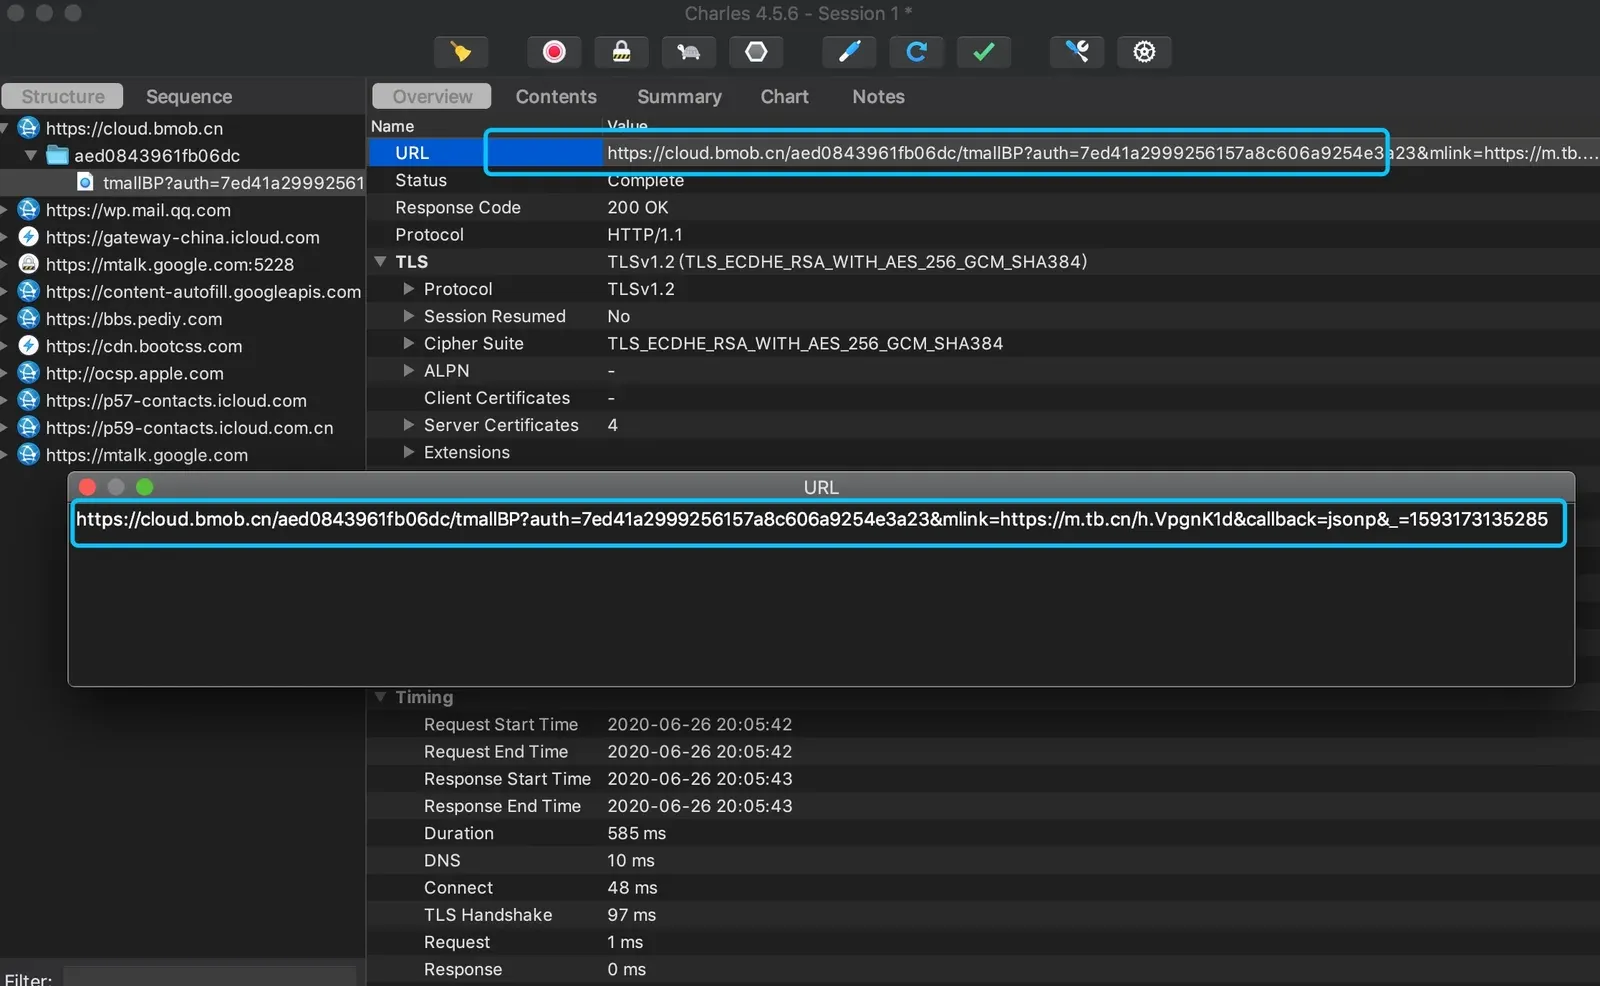Expand the TLS Protocol row
1600x986 pixels.
pyautogui.click(x=408, y=288)
